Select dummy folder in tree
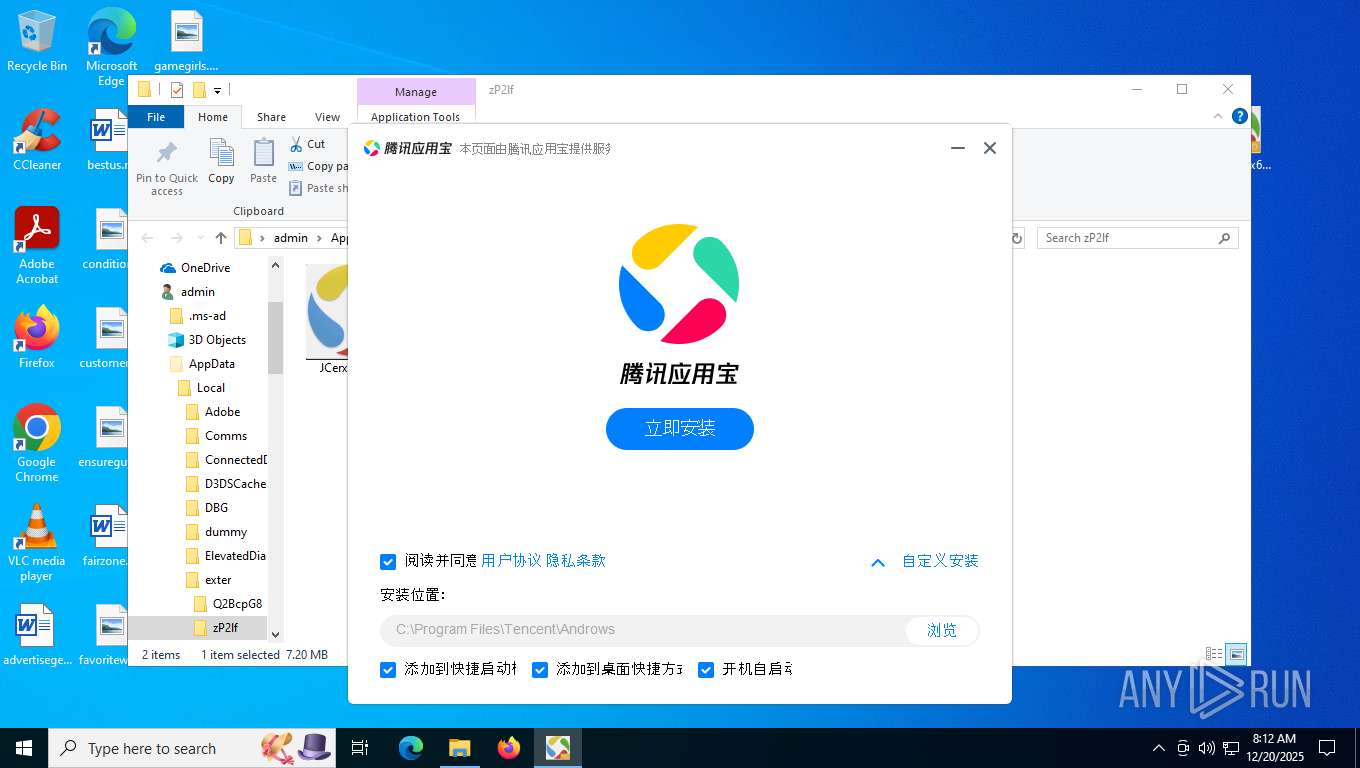1360x768 pixels. (x=226, y=532)
